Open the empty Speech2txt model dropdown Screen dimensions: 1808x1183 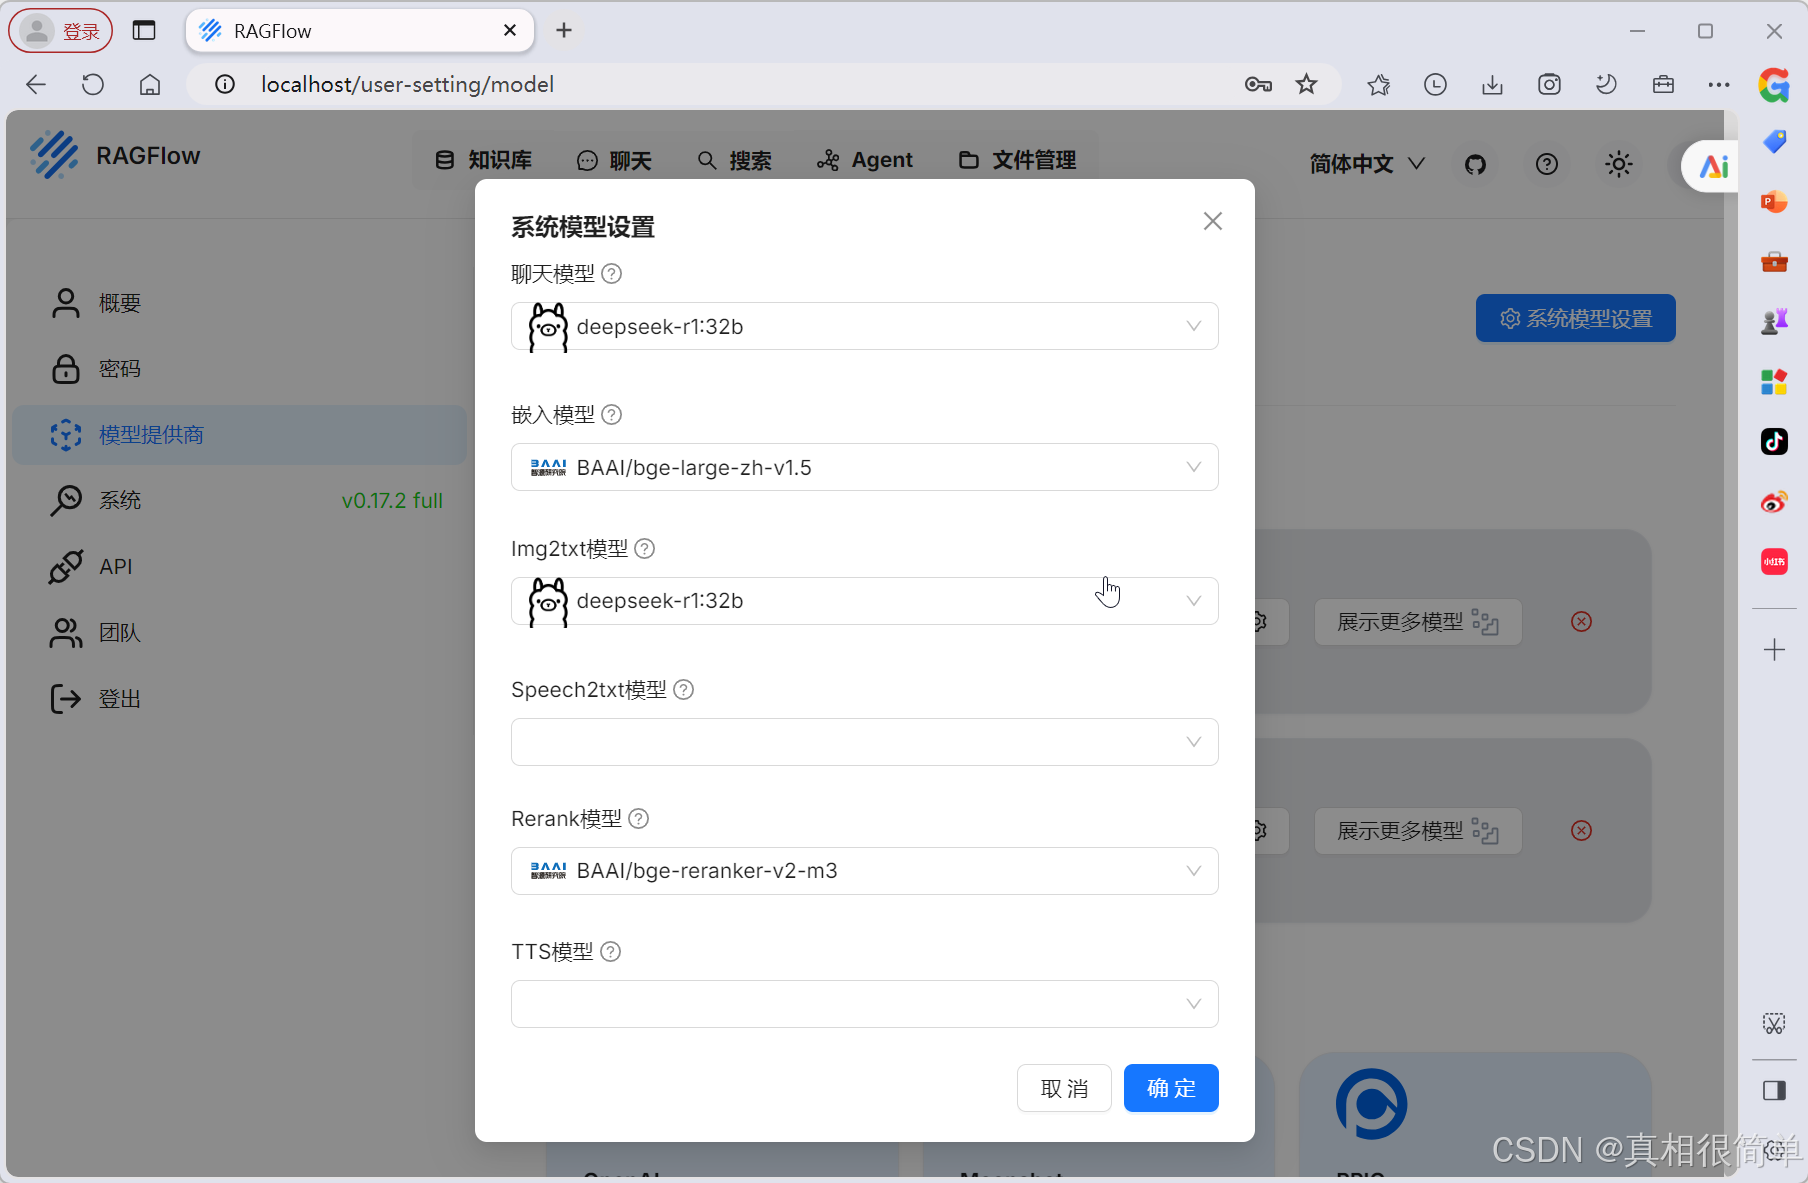click(x=864, y=742)
